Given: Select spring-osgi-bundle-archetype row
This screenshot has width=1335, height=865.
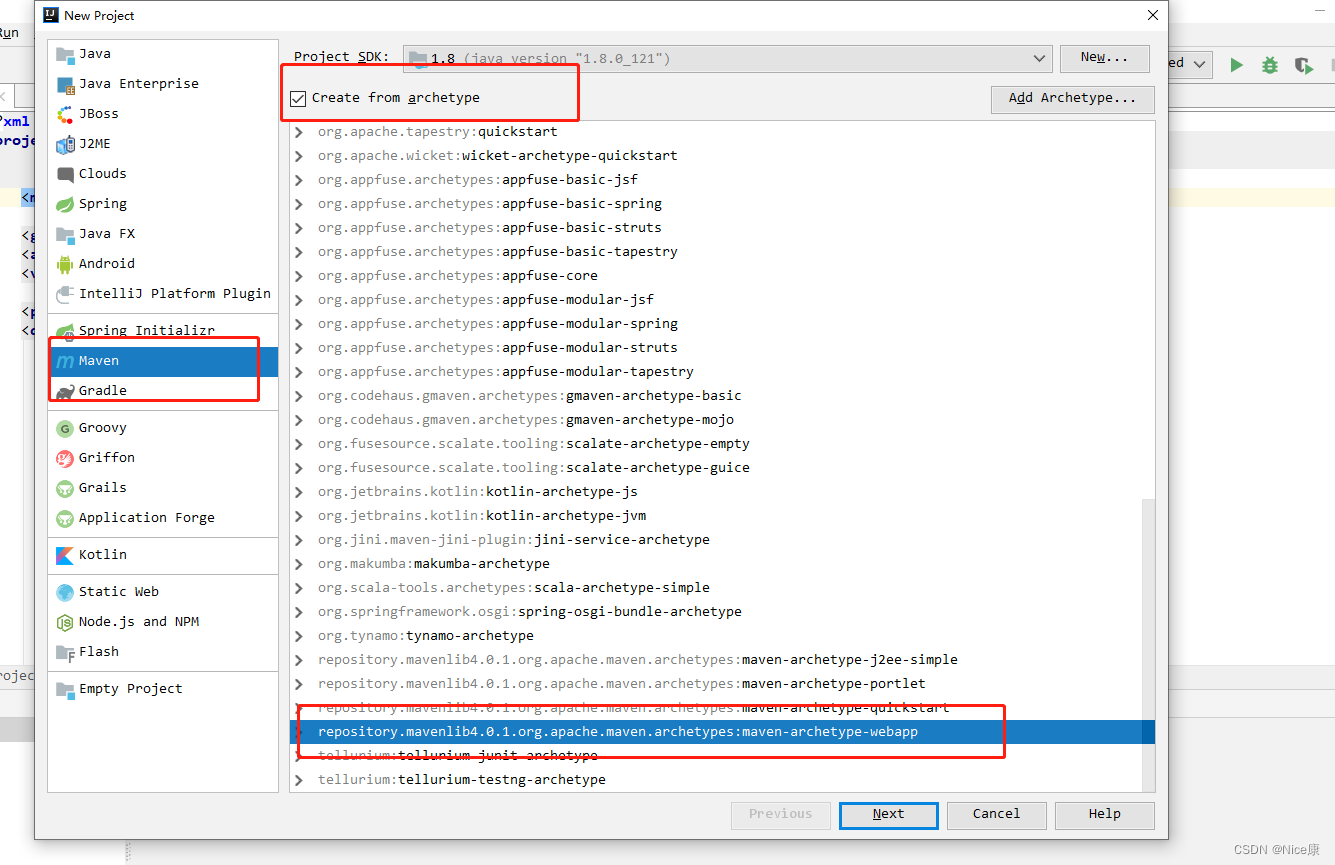Looking at the screenshot, I should coord(716,612).
